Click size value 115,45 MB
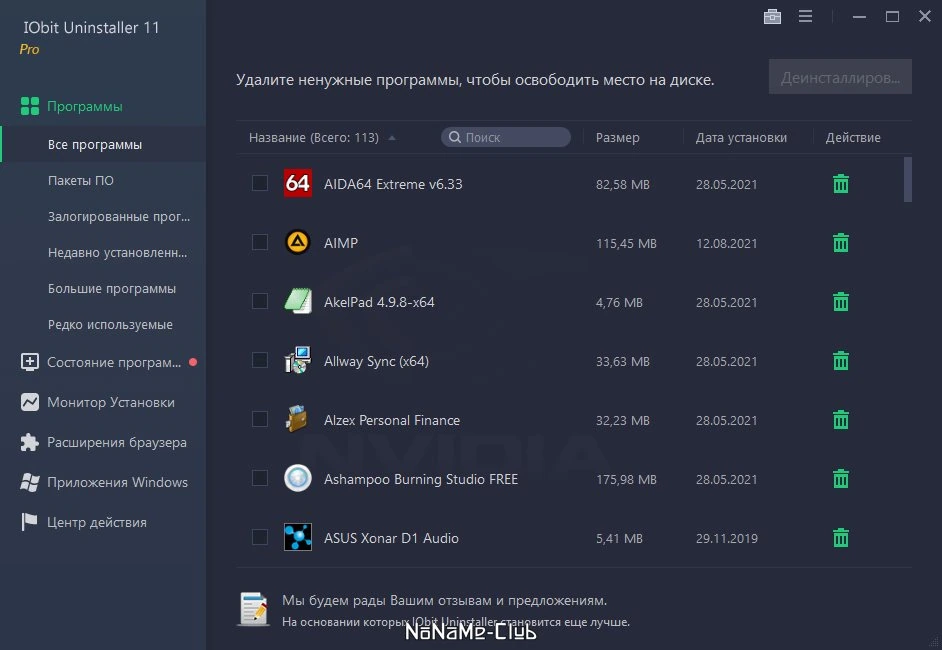 point(626,243)
